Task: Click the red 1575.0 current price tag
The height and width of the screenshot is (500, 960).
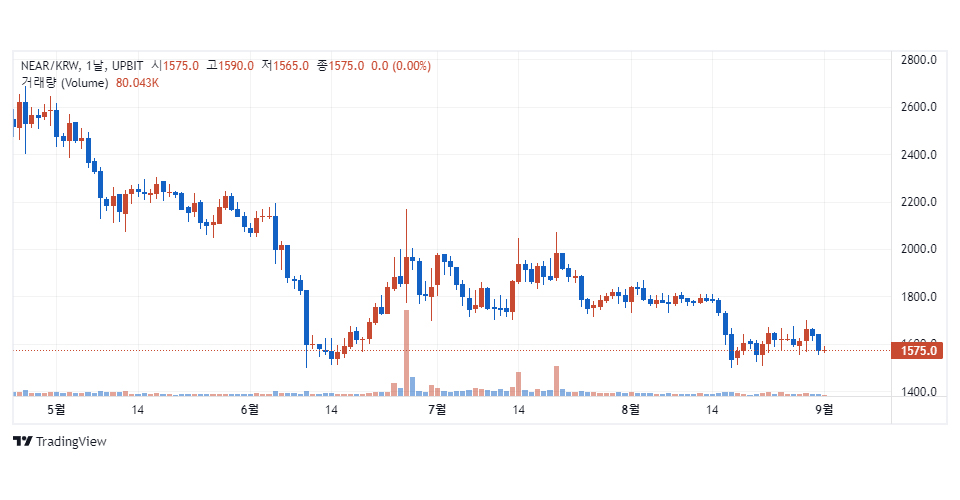Action: [918, 350]
